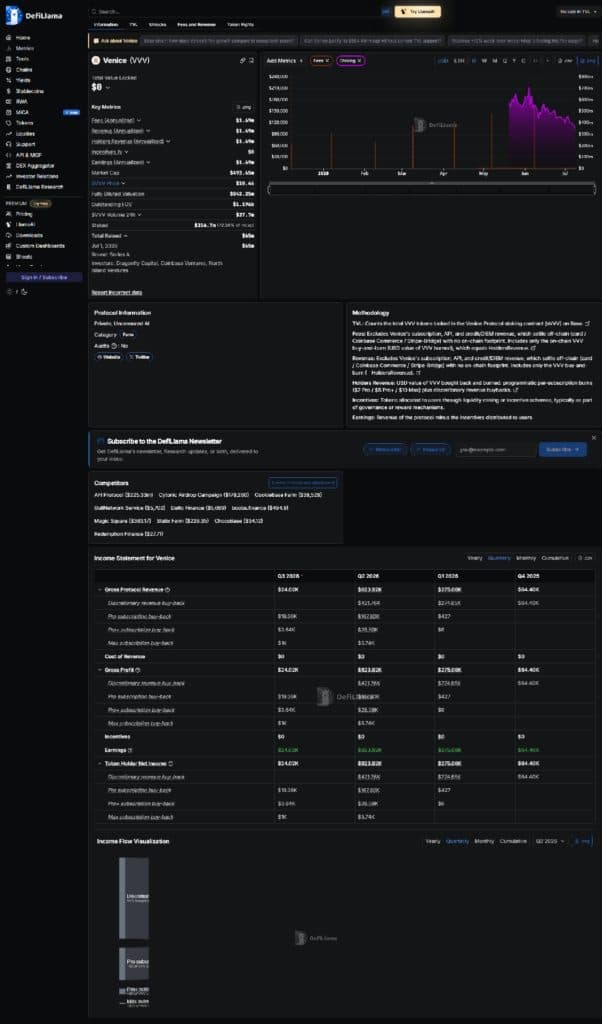Select Monthly in the Income Flow Visualization
Viewport: 602px width, 1024px height.
pyautogui.click(x=484, y=841)
